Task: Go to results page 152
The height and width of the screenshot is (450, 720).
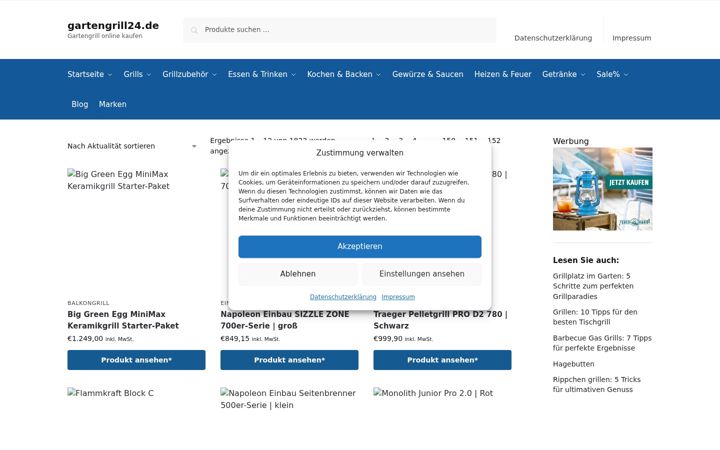Action: click(x=494, y=141)
